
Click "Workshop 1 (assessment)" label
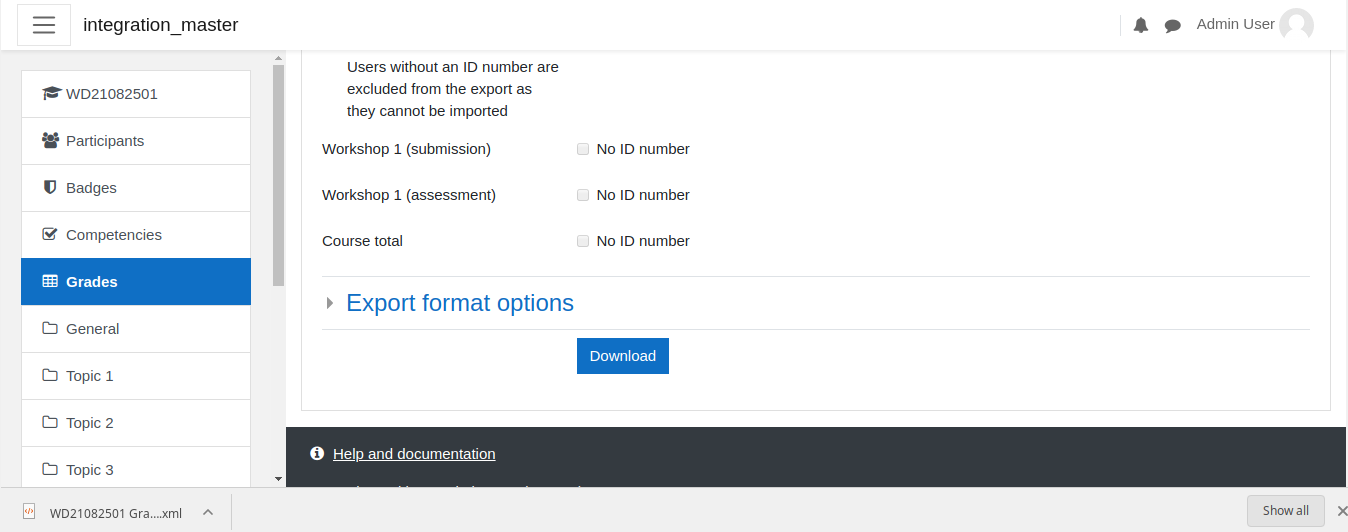[x=409, y=195]
